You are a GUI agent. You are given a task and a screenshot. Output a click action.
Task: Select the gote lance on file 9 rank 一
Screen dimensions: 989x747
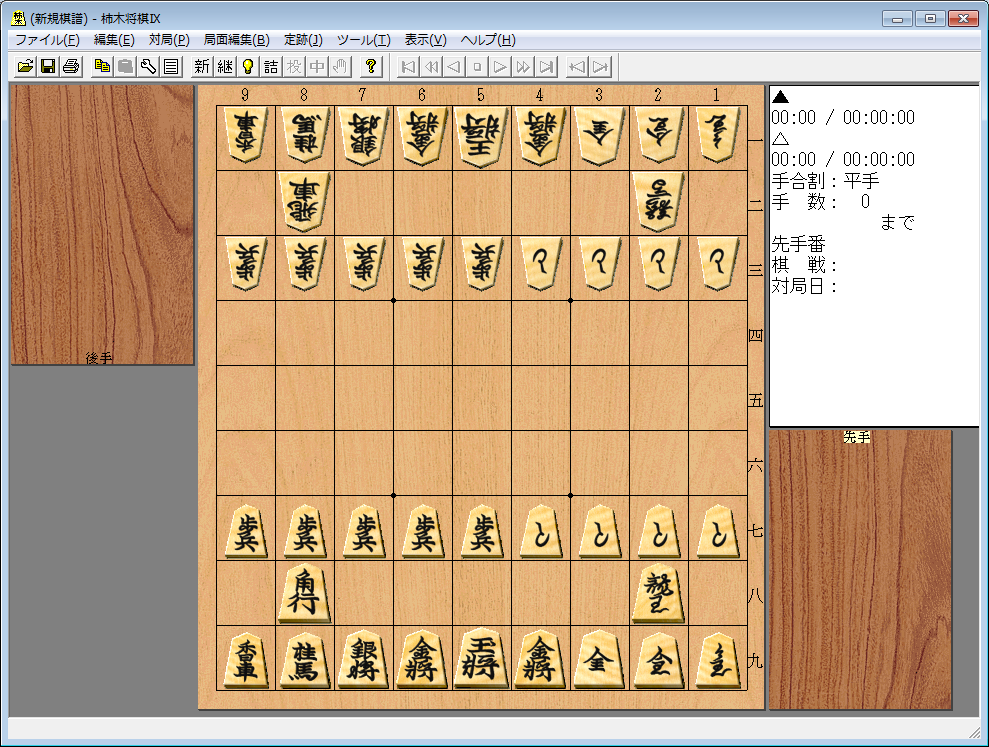(x=245, y=137)
